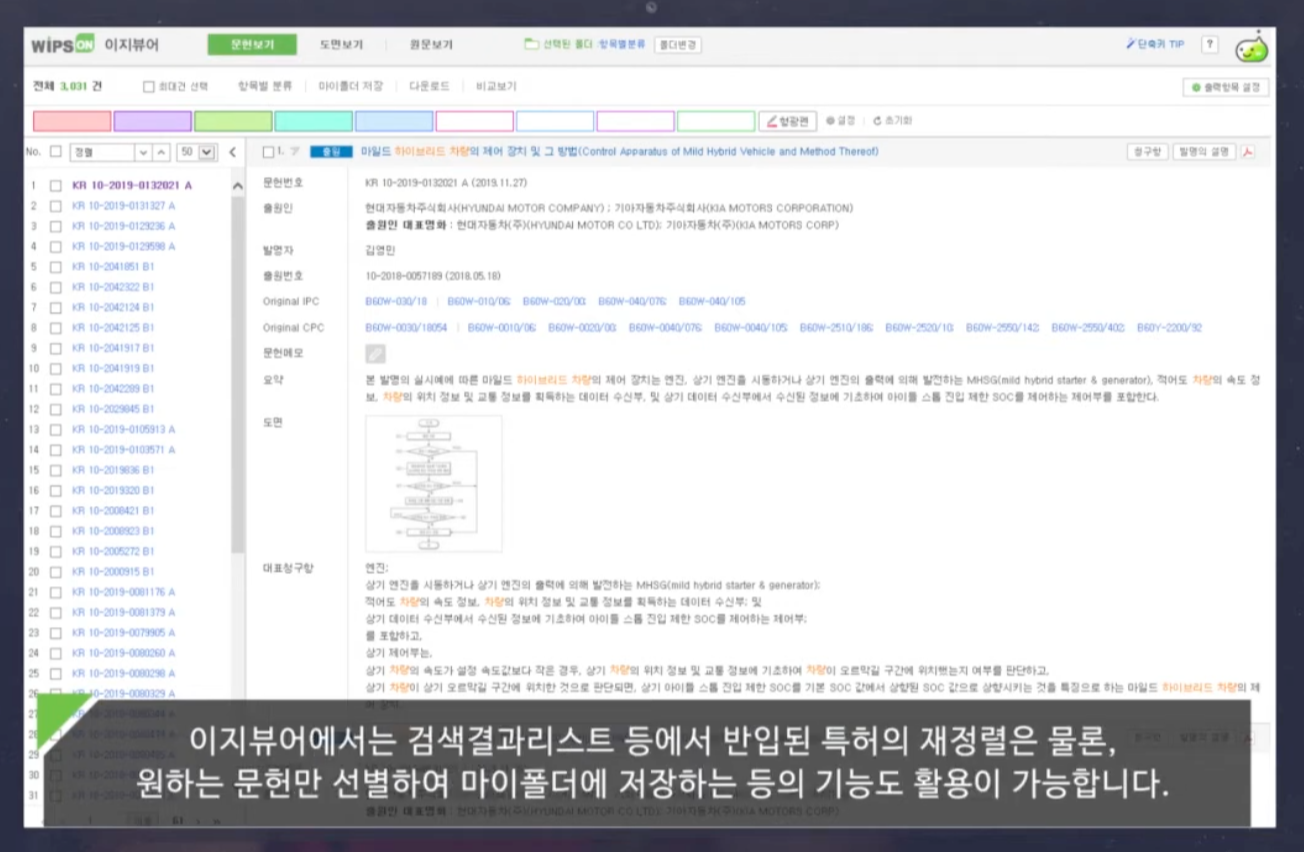The width and height of the screenshot is (1304, 852).
Task: Click 초기화 reset icon
Action: [893, 121]
